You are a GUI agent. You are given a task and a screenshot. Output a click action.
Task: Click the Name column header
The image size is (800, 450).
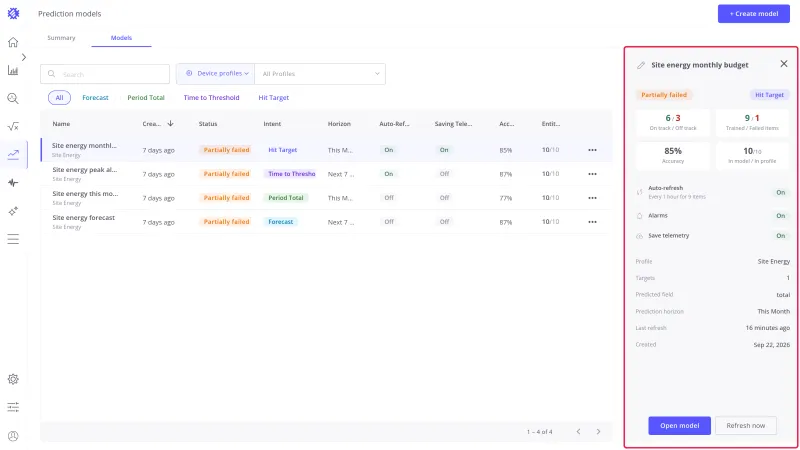click(61, 124)
